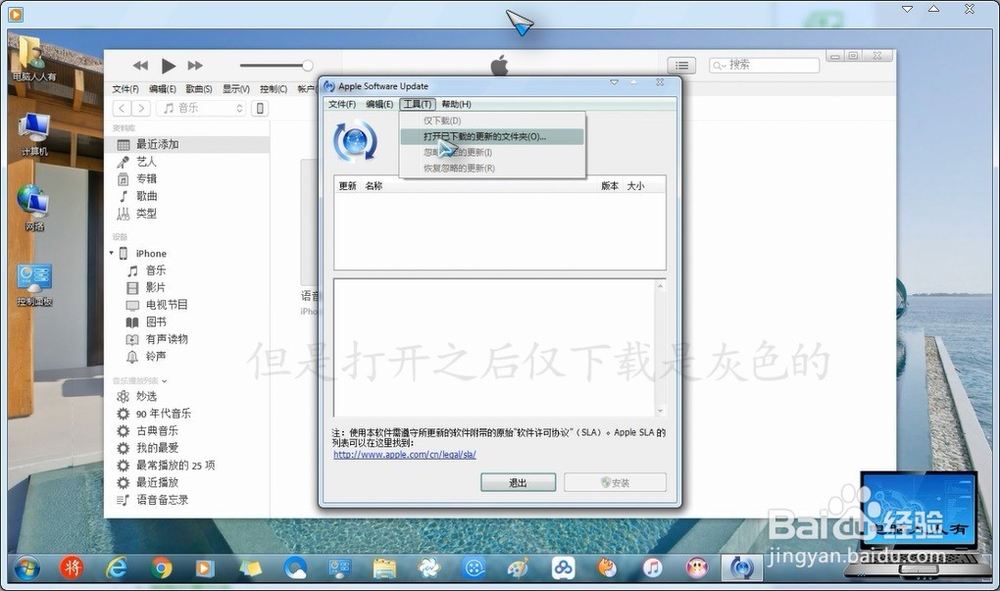Skip to the next track in iTunes
This screenshot has height=591, width=1000.
(x=195, y=66)
